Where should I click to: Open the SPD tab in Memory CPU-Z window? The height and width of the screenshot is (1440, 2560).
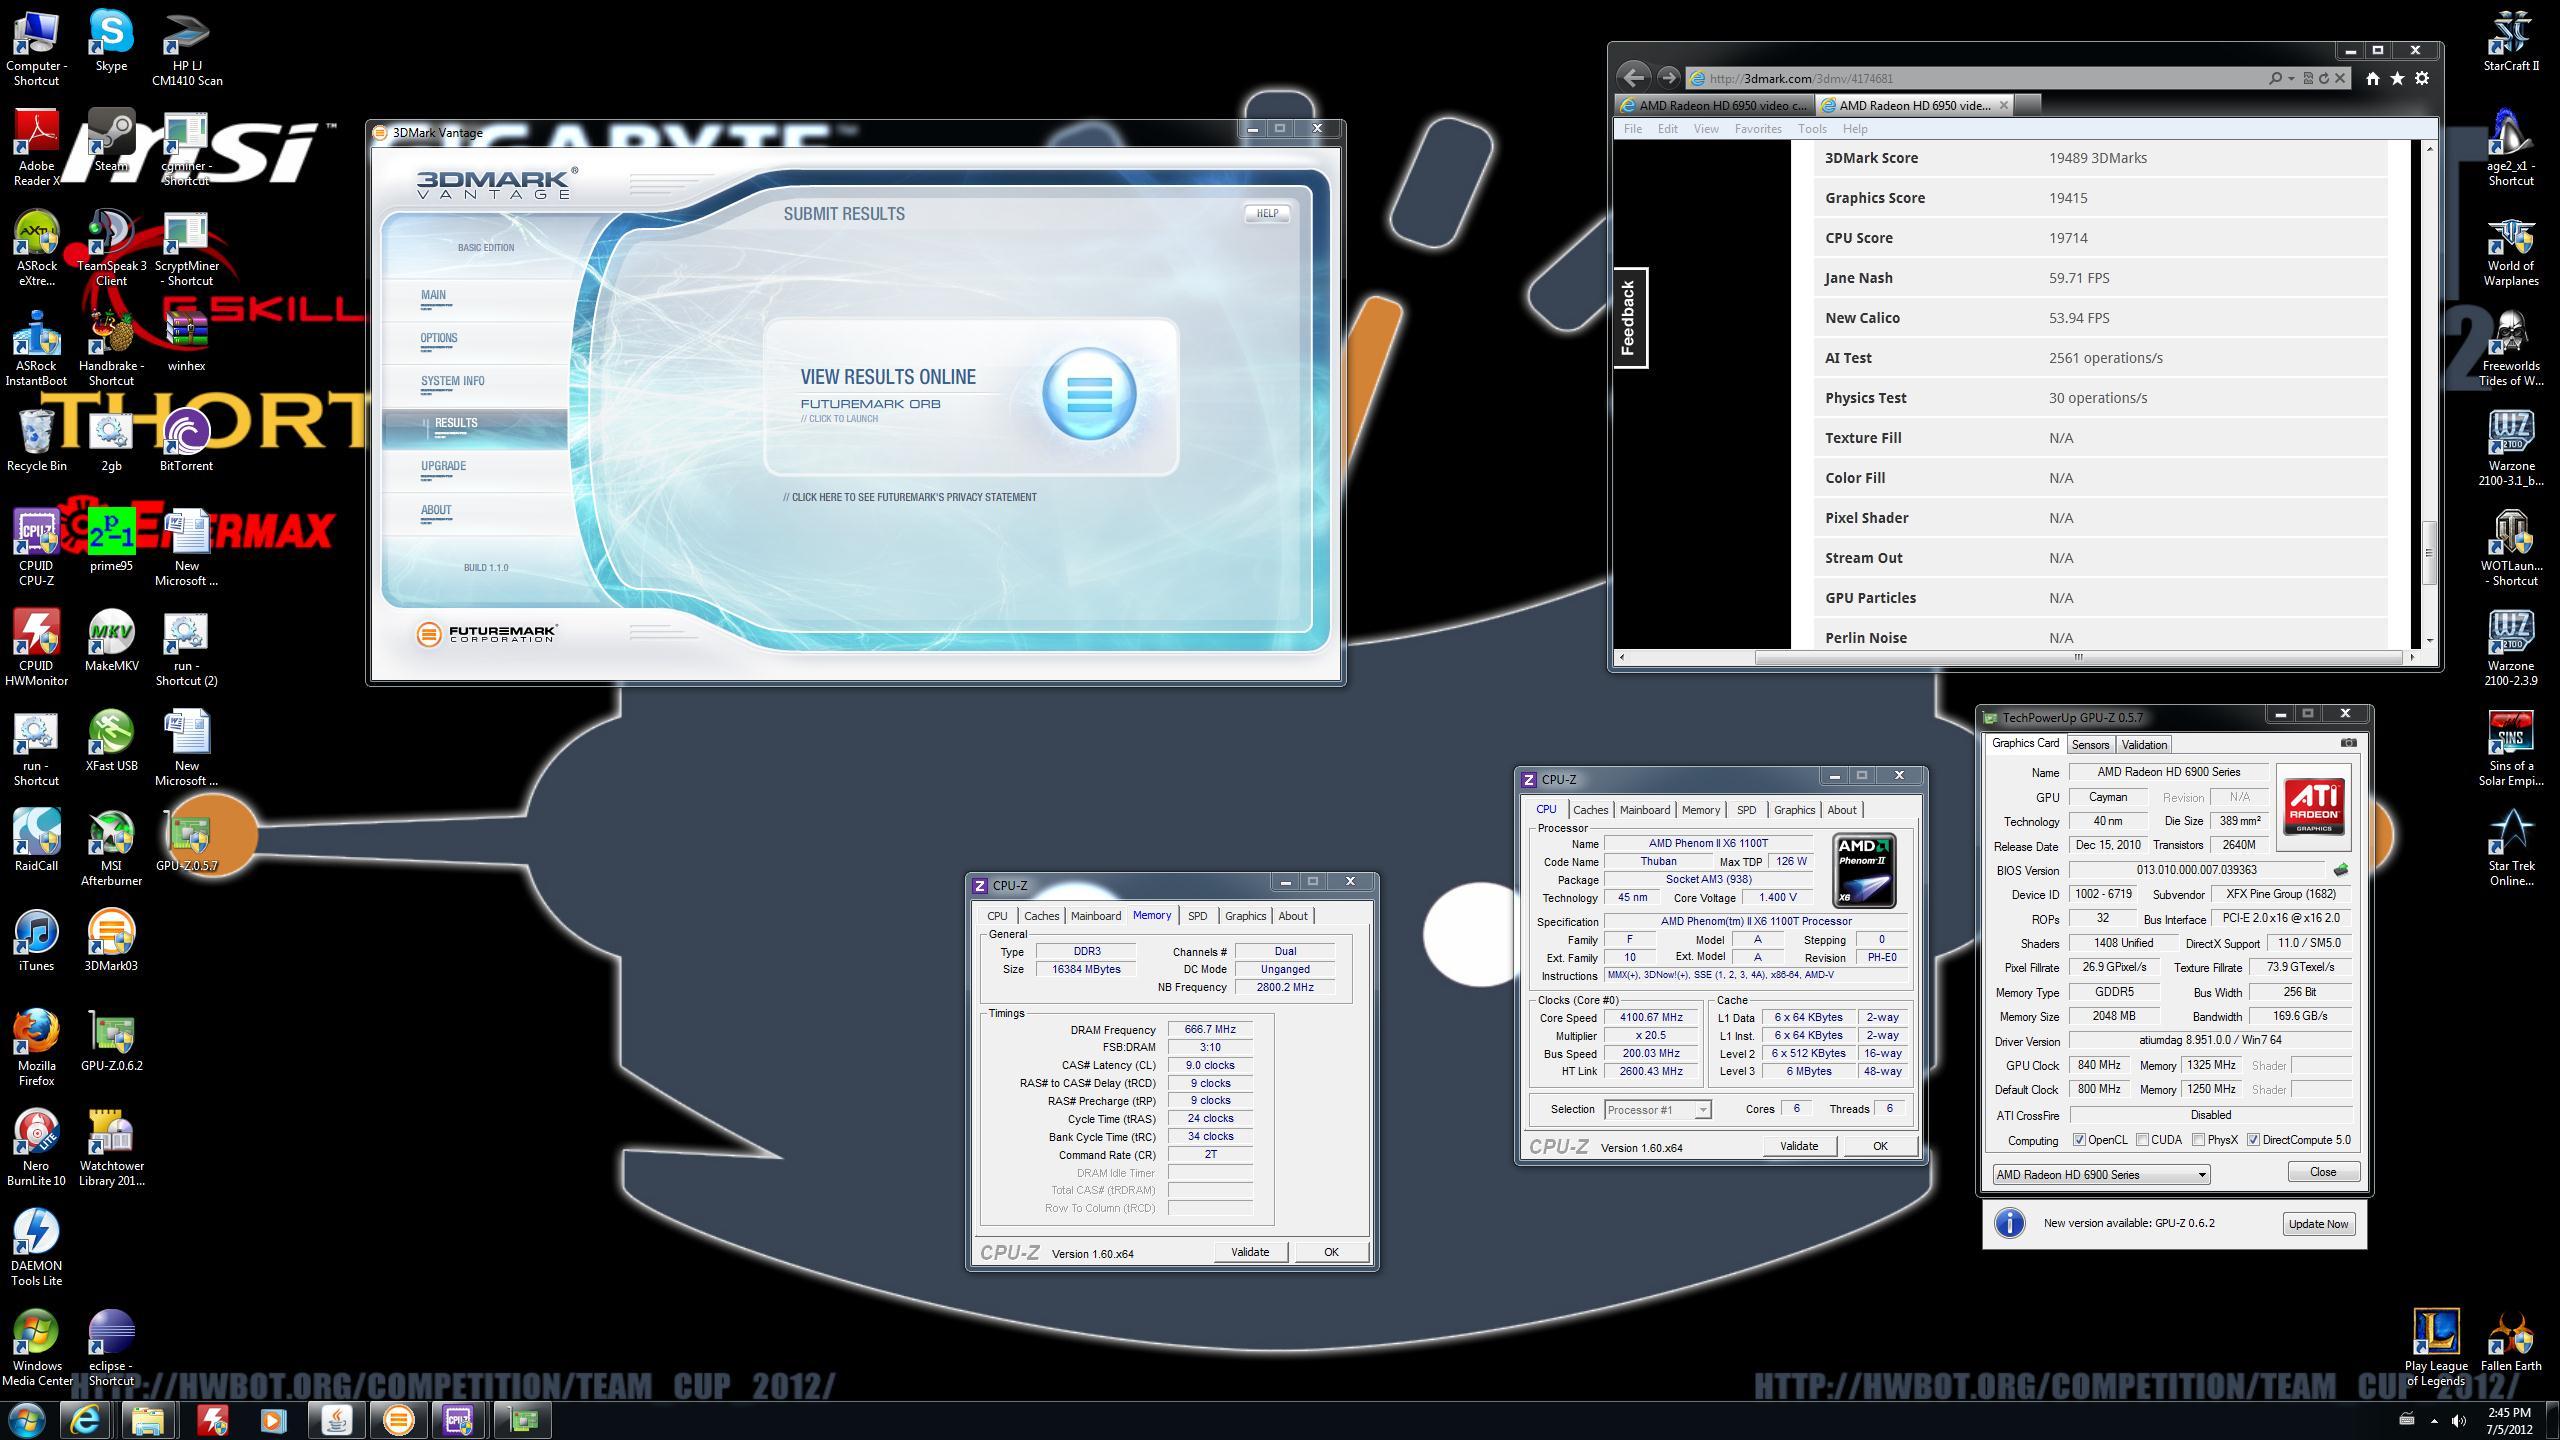pos(1197,916)
